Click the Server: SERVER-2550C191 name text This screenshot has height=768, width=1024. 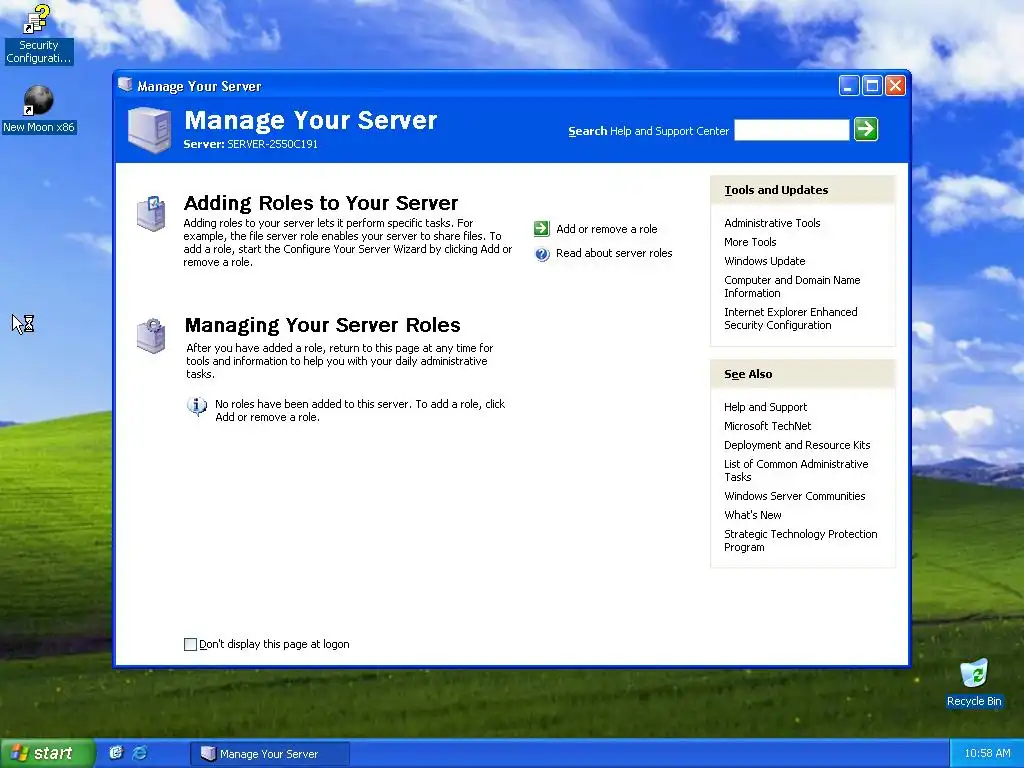coord(250,144)
